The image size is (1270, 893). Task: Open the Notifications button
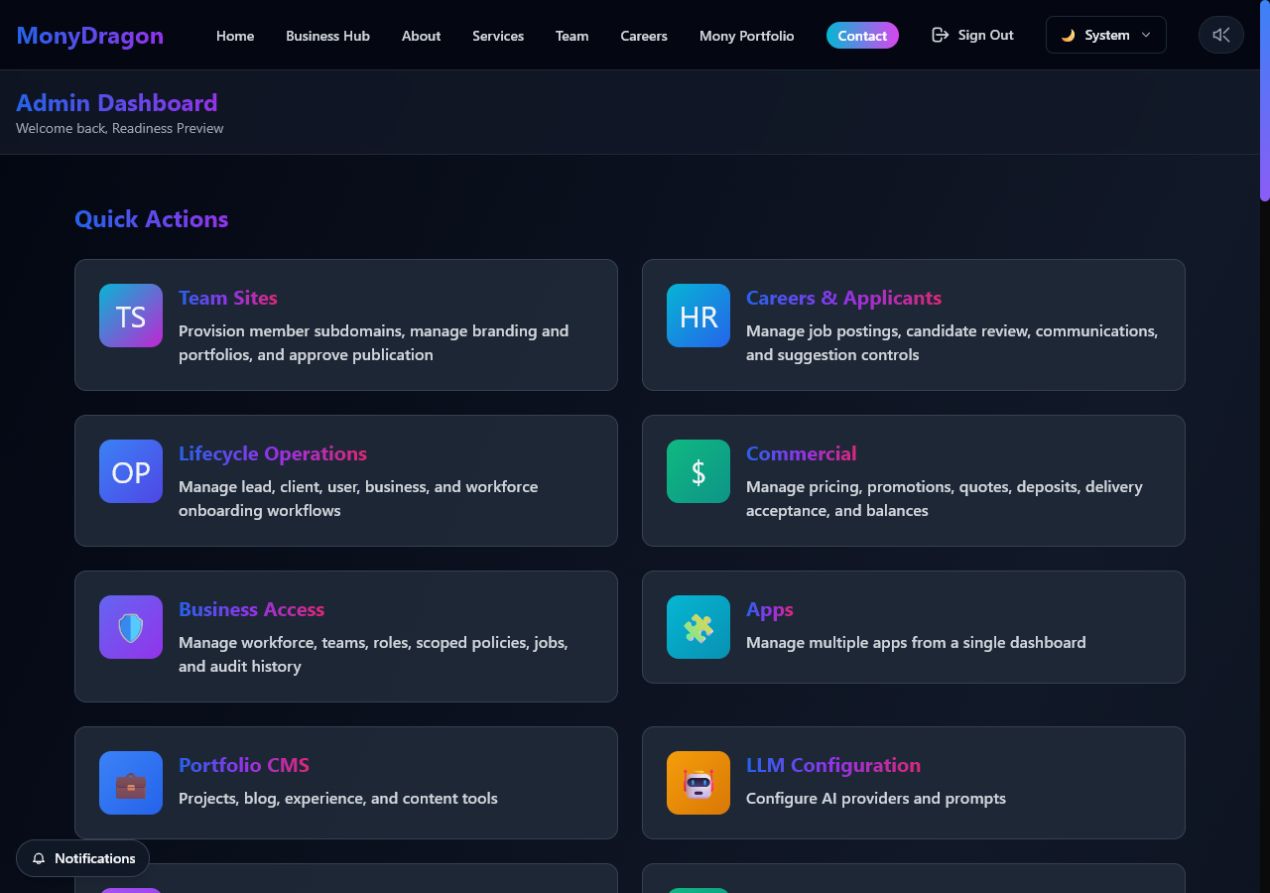pos(83,859)
